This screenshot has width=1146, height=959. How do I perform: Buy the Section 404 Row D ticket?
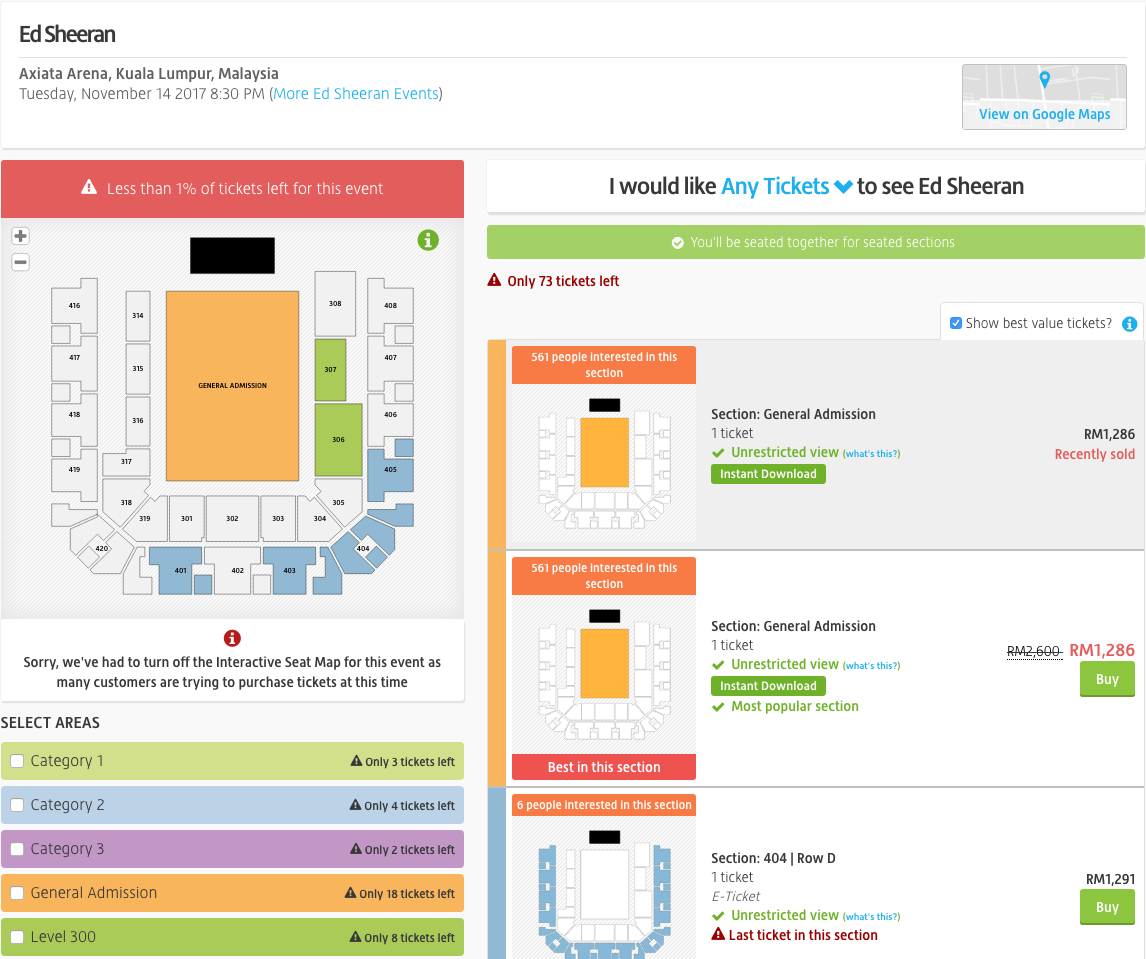pos(1106,908)
